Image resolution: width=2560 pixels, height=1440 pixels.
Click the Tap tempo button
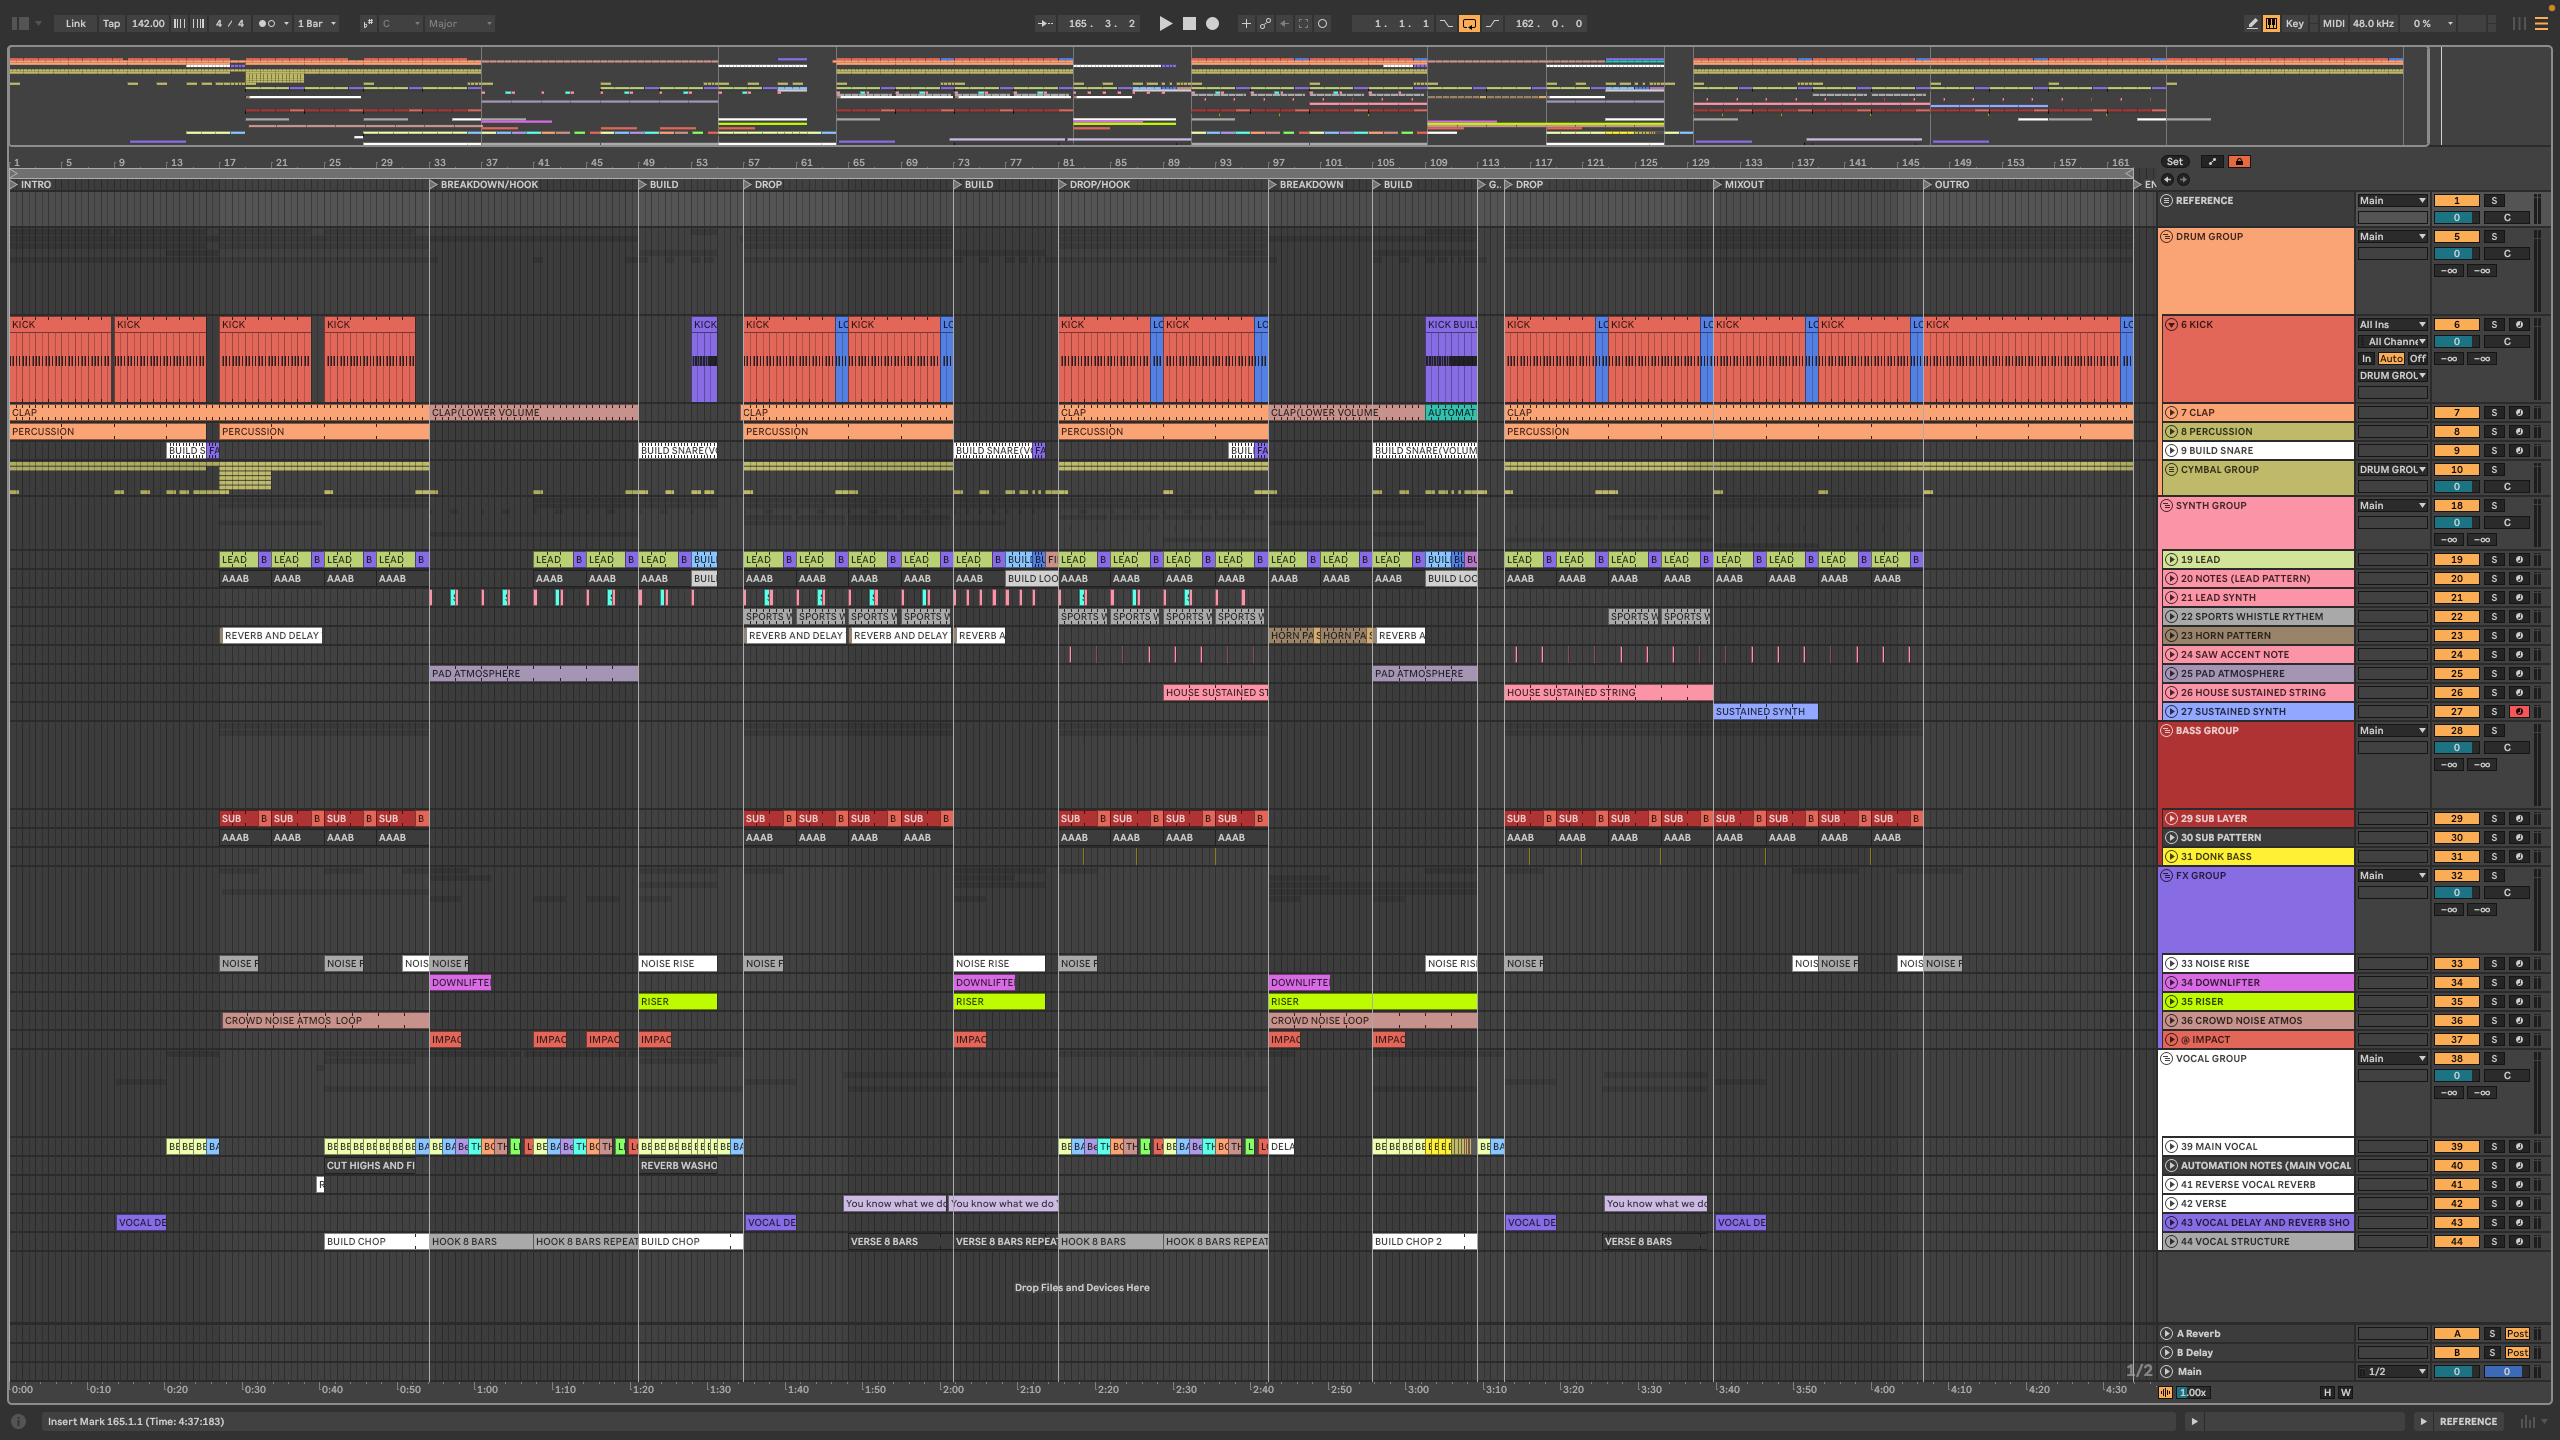pos(111,23)
